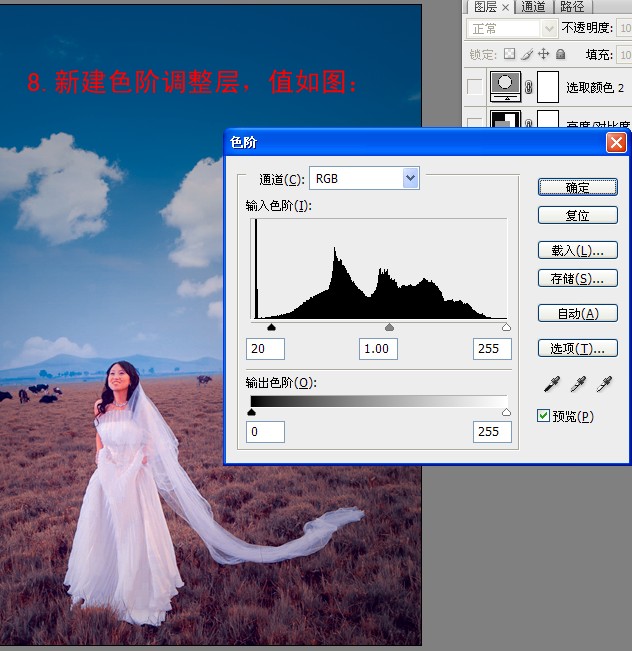Screen dimensions: 632x651
Task: Toggle lock all padlock icon
Action: click(x=561, y=54)
